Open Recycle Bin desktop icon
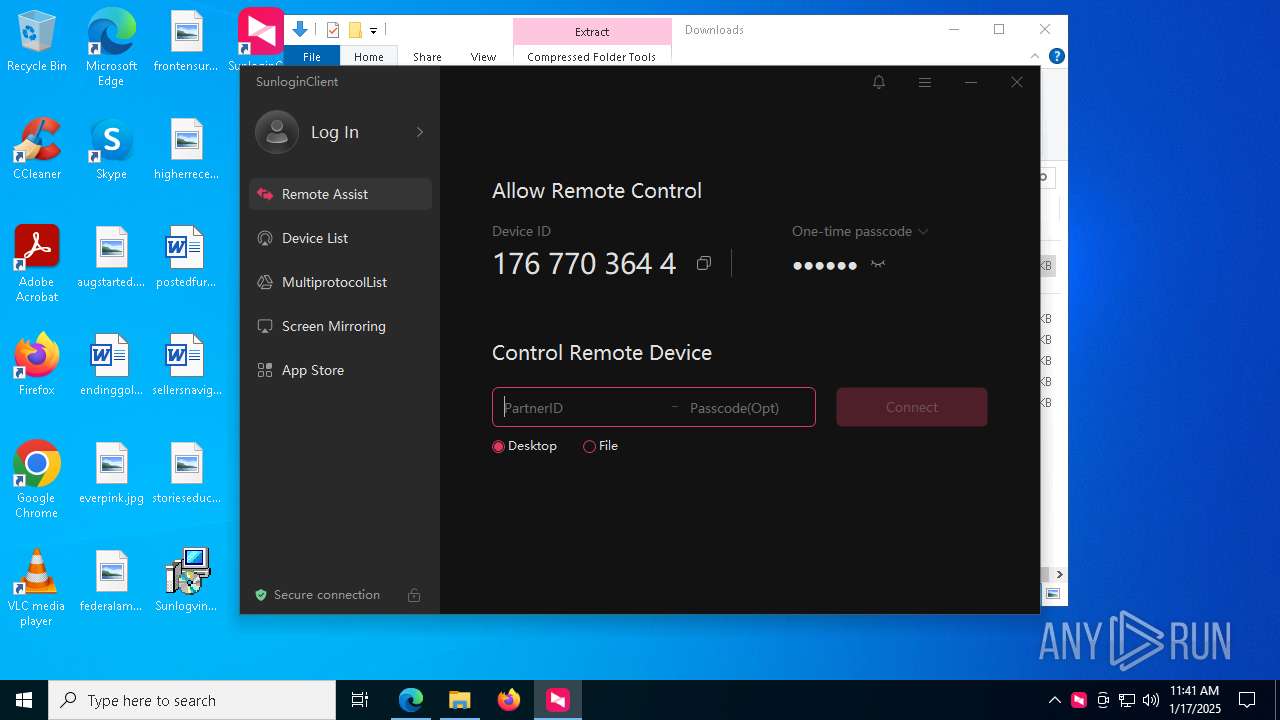The height and width of the screenshot is (720, 1280). pos(37,43)
